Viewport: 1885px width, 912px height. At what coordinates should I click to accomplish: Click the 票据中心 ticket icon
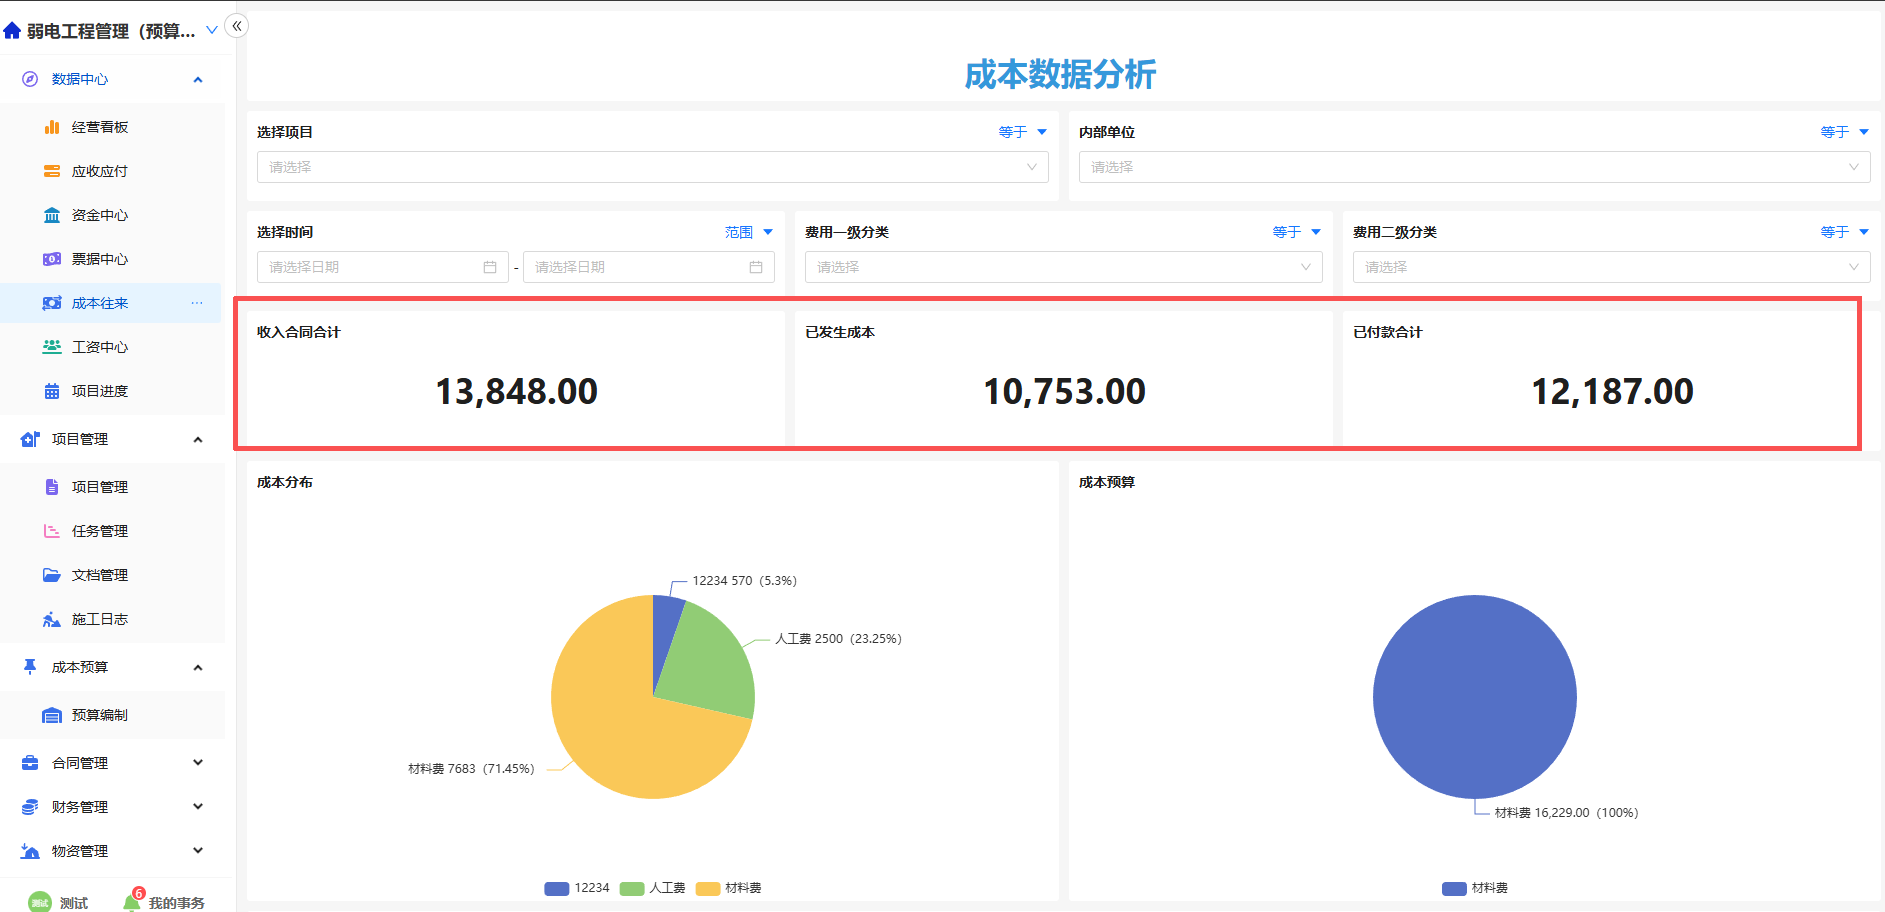click(x=52, y=259)
